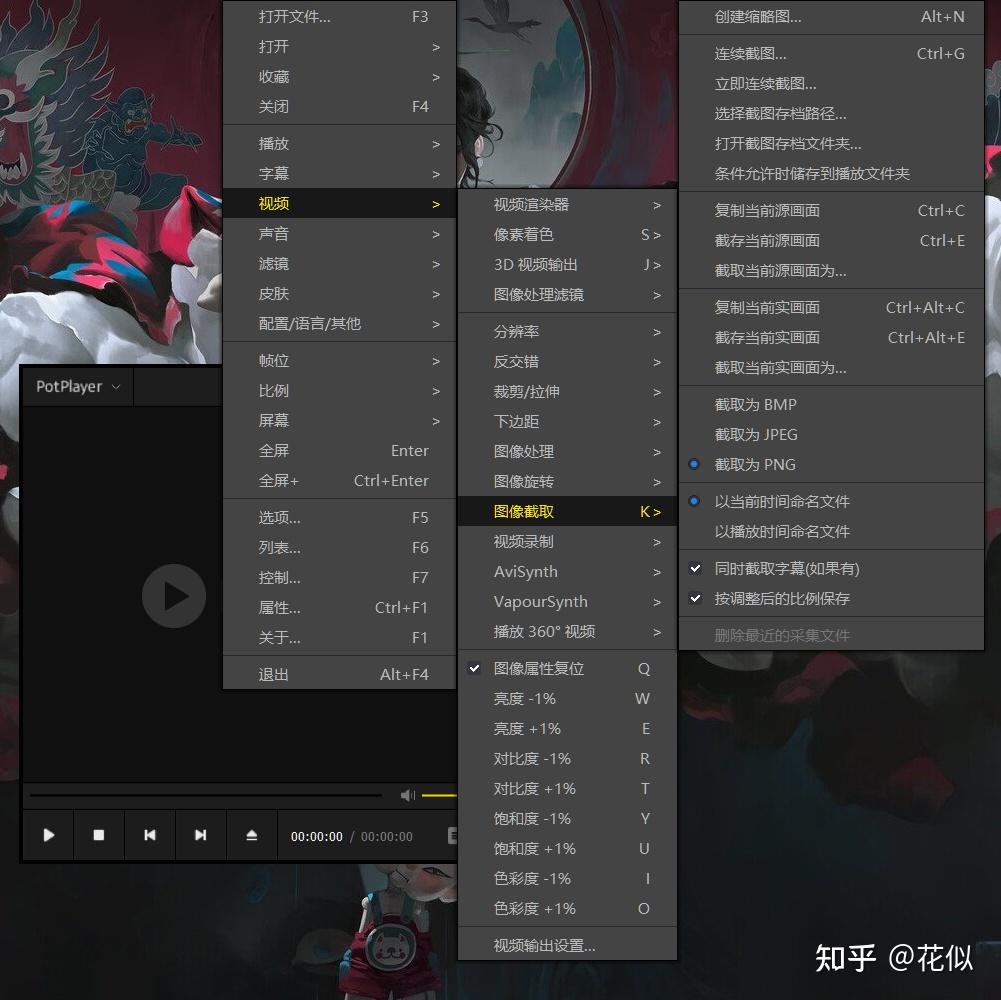This screenshot has height=1000, width=1001.
Task: Choose 以播放时间命名文件 option
Action: pos(831,532)
